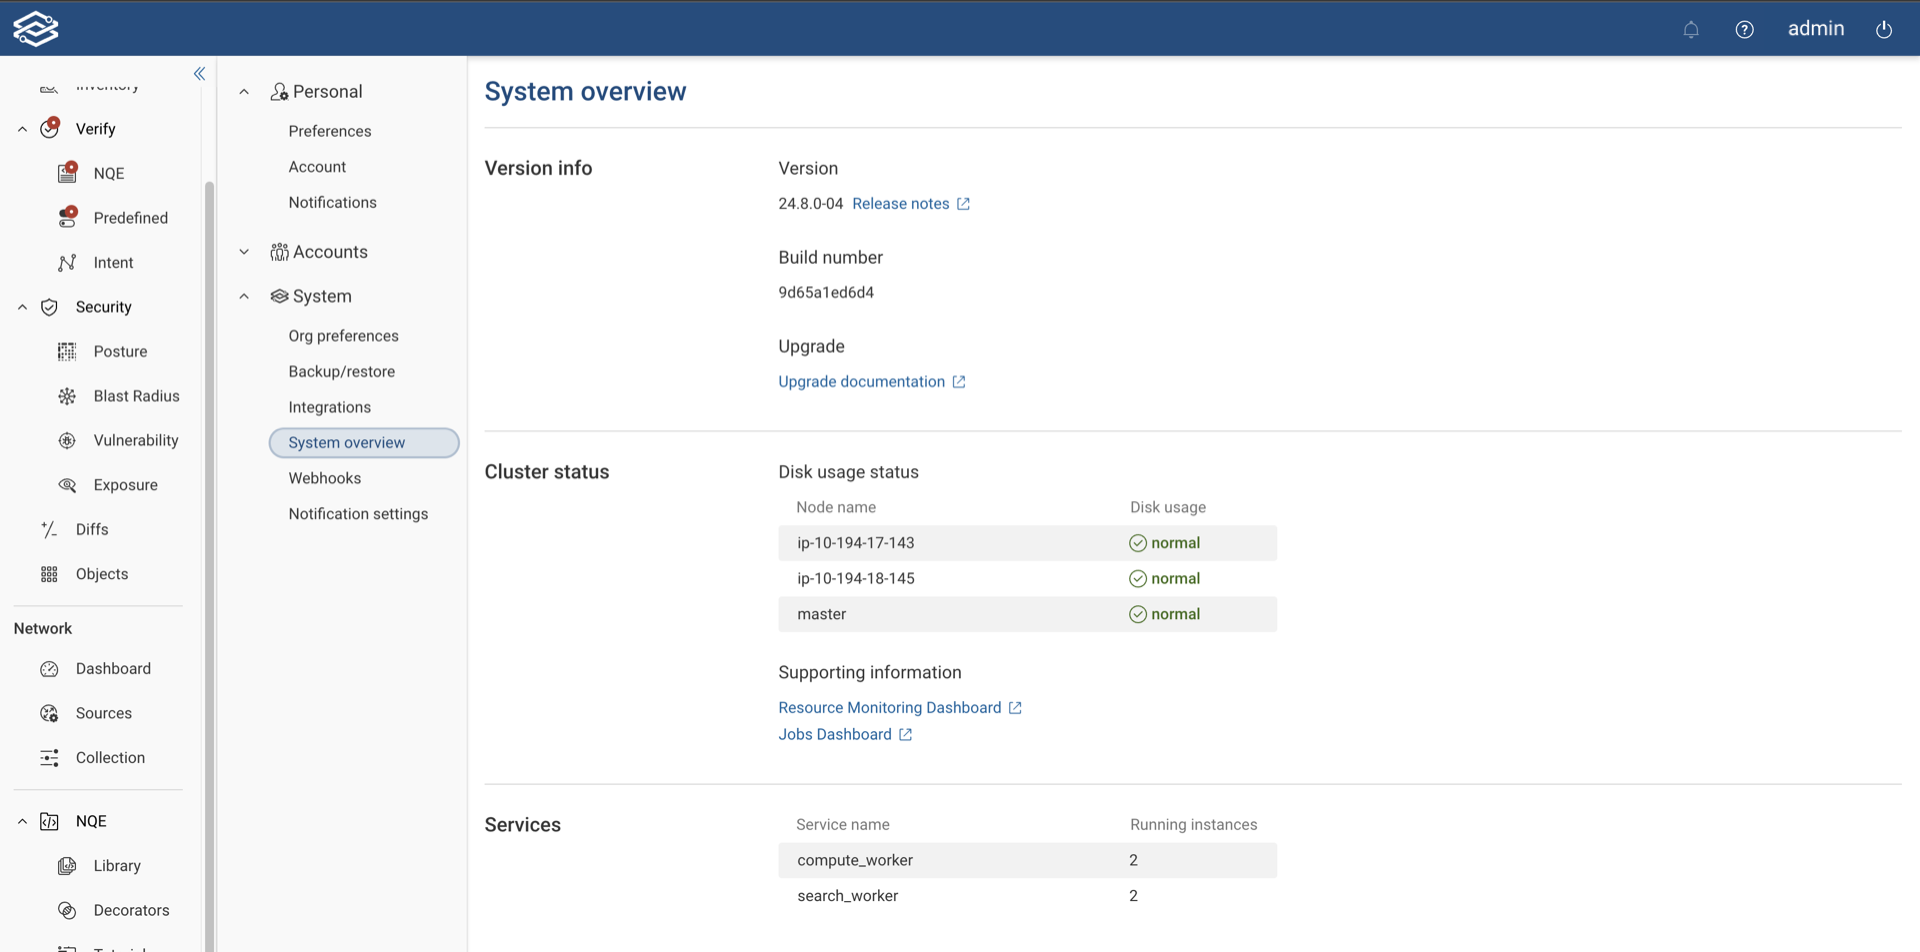Screen dimensions: 1920x952
Task: Open Predefined checks in the Verify section
Action: [x=66, y=217]
